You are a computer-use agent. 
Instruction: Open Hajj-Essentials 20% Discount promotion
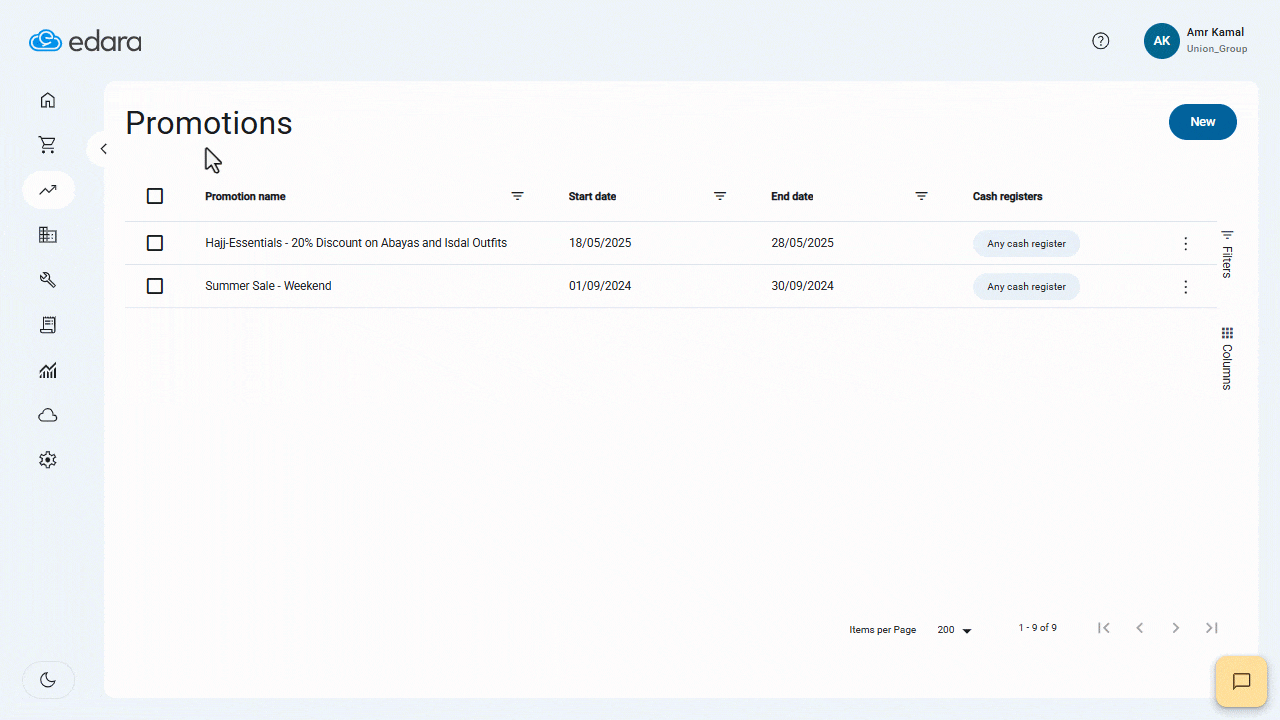pyautogui.click(x=356, y=243)
